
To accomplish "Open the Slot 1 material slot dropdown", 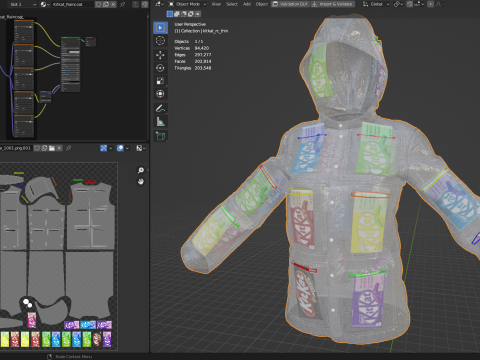I will click(x=23, y=4).
